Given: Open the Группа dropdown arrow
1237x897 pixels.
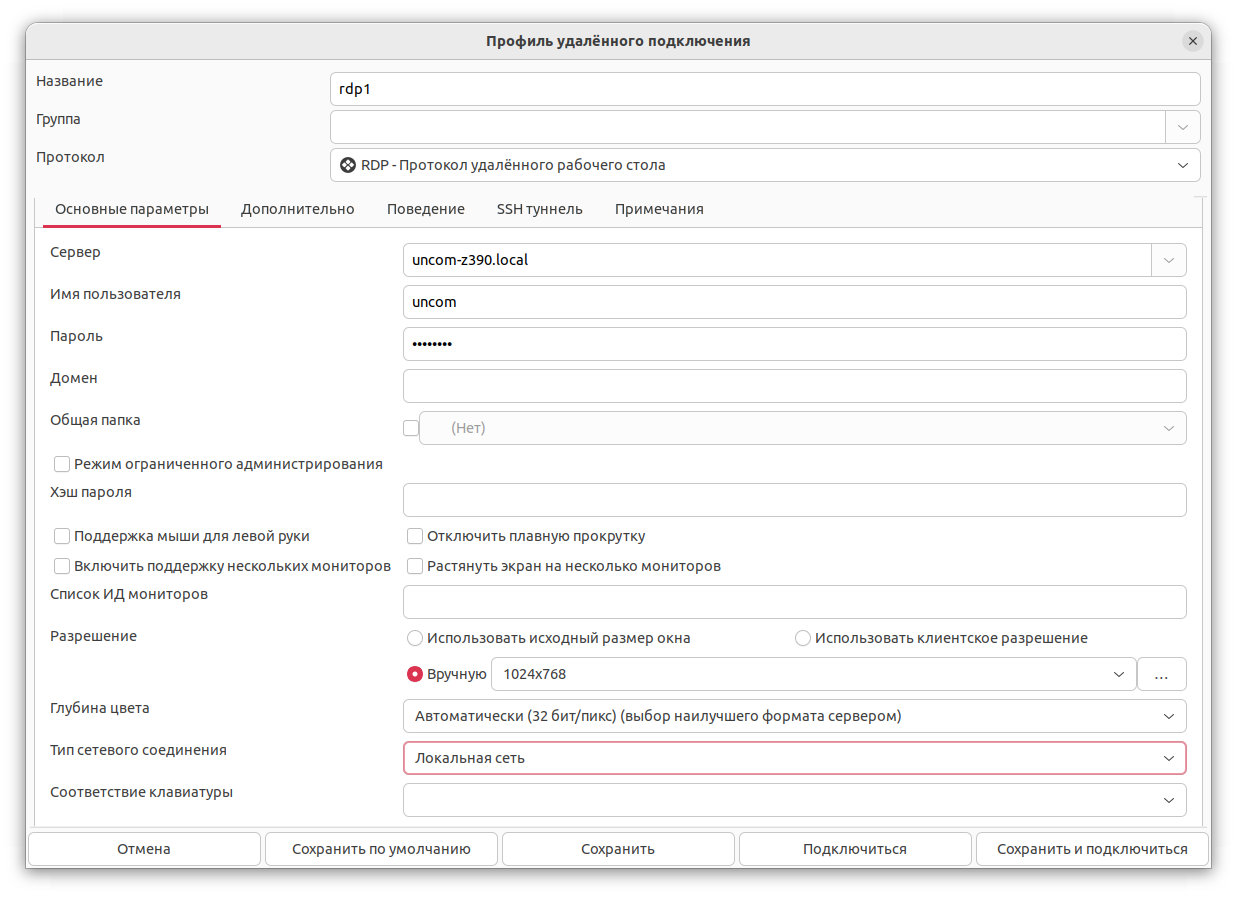Looking at the screenshot, I should click(x=1183, y=127).
